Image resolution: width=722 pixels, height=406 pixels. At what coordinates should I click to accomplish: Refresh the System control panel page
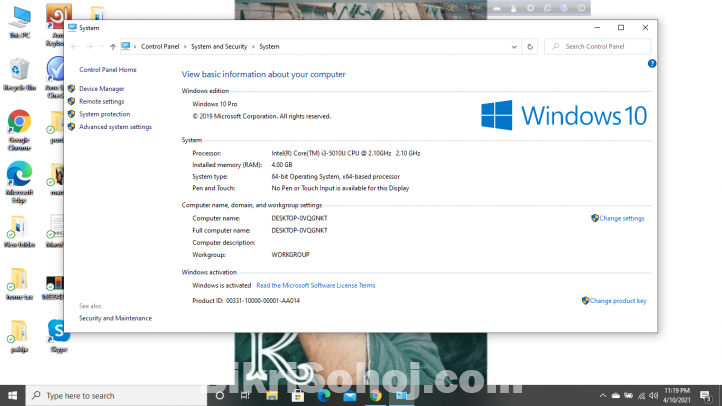530,46
